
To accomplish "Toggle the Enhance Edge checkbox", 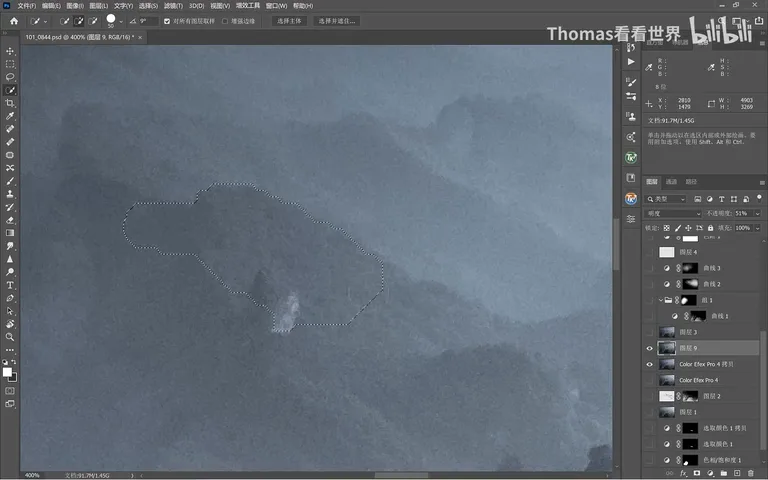I will (x=225, y=21).
